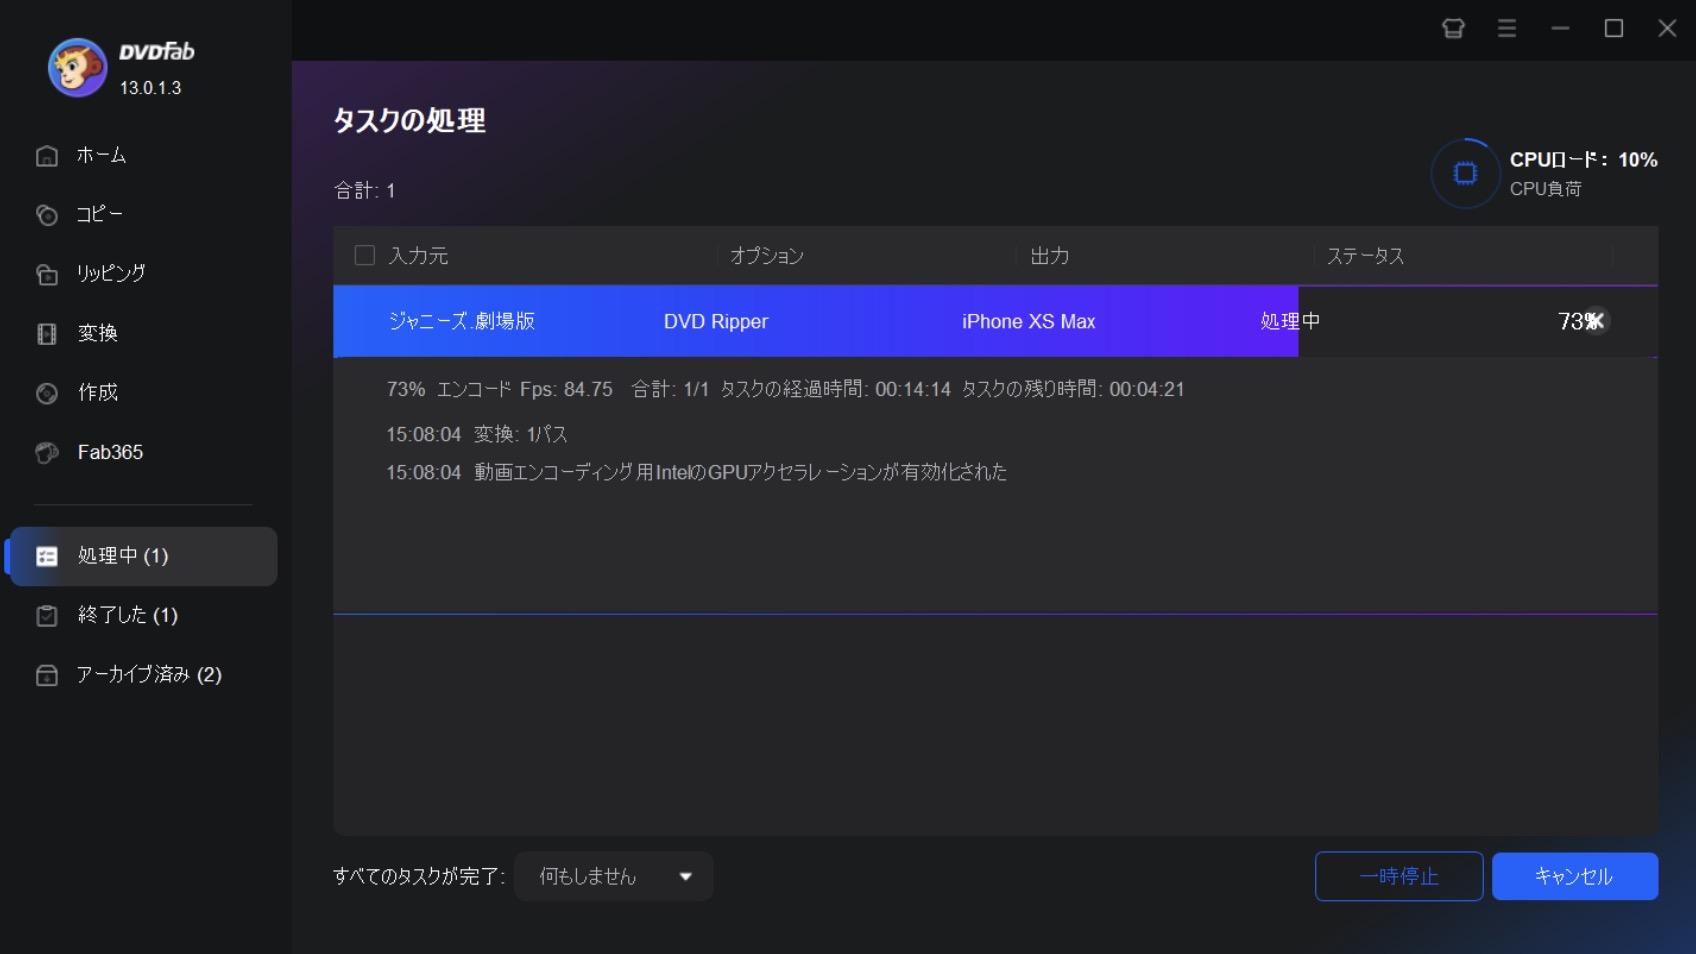Click the Copy disc icon in sidebar
The image size is (1696, 954).
pos(47,215)
